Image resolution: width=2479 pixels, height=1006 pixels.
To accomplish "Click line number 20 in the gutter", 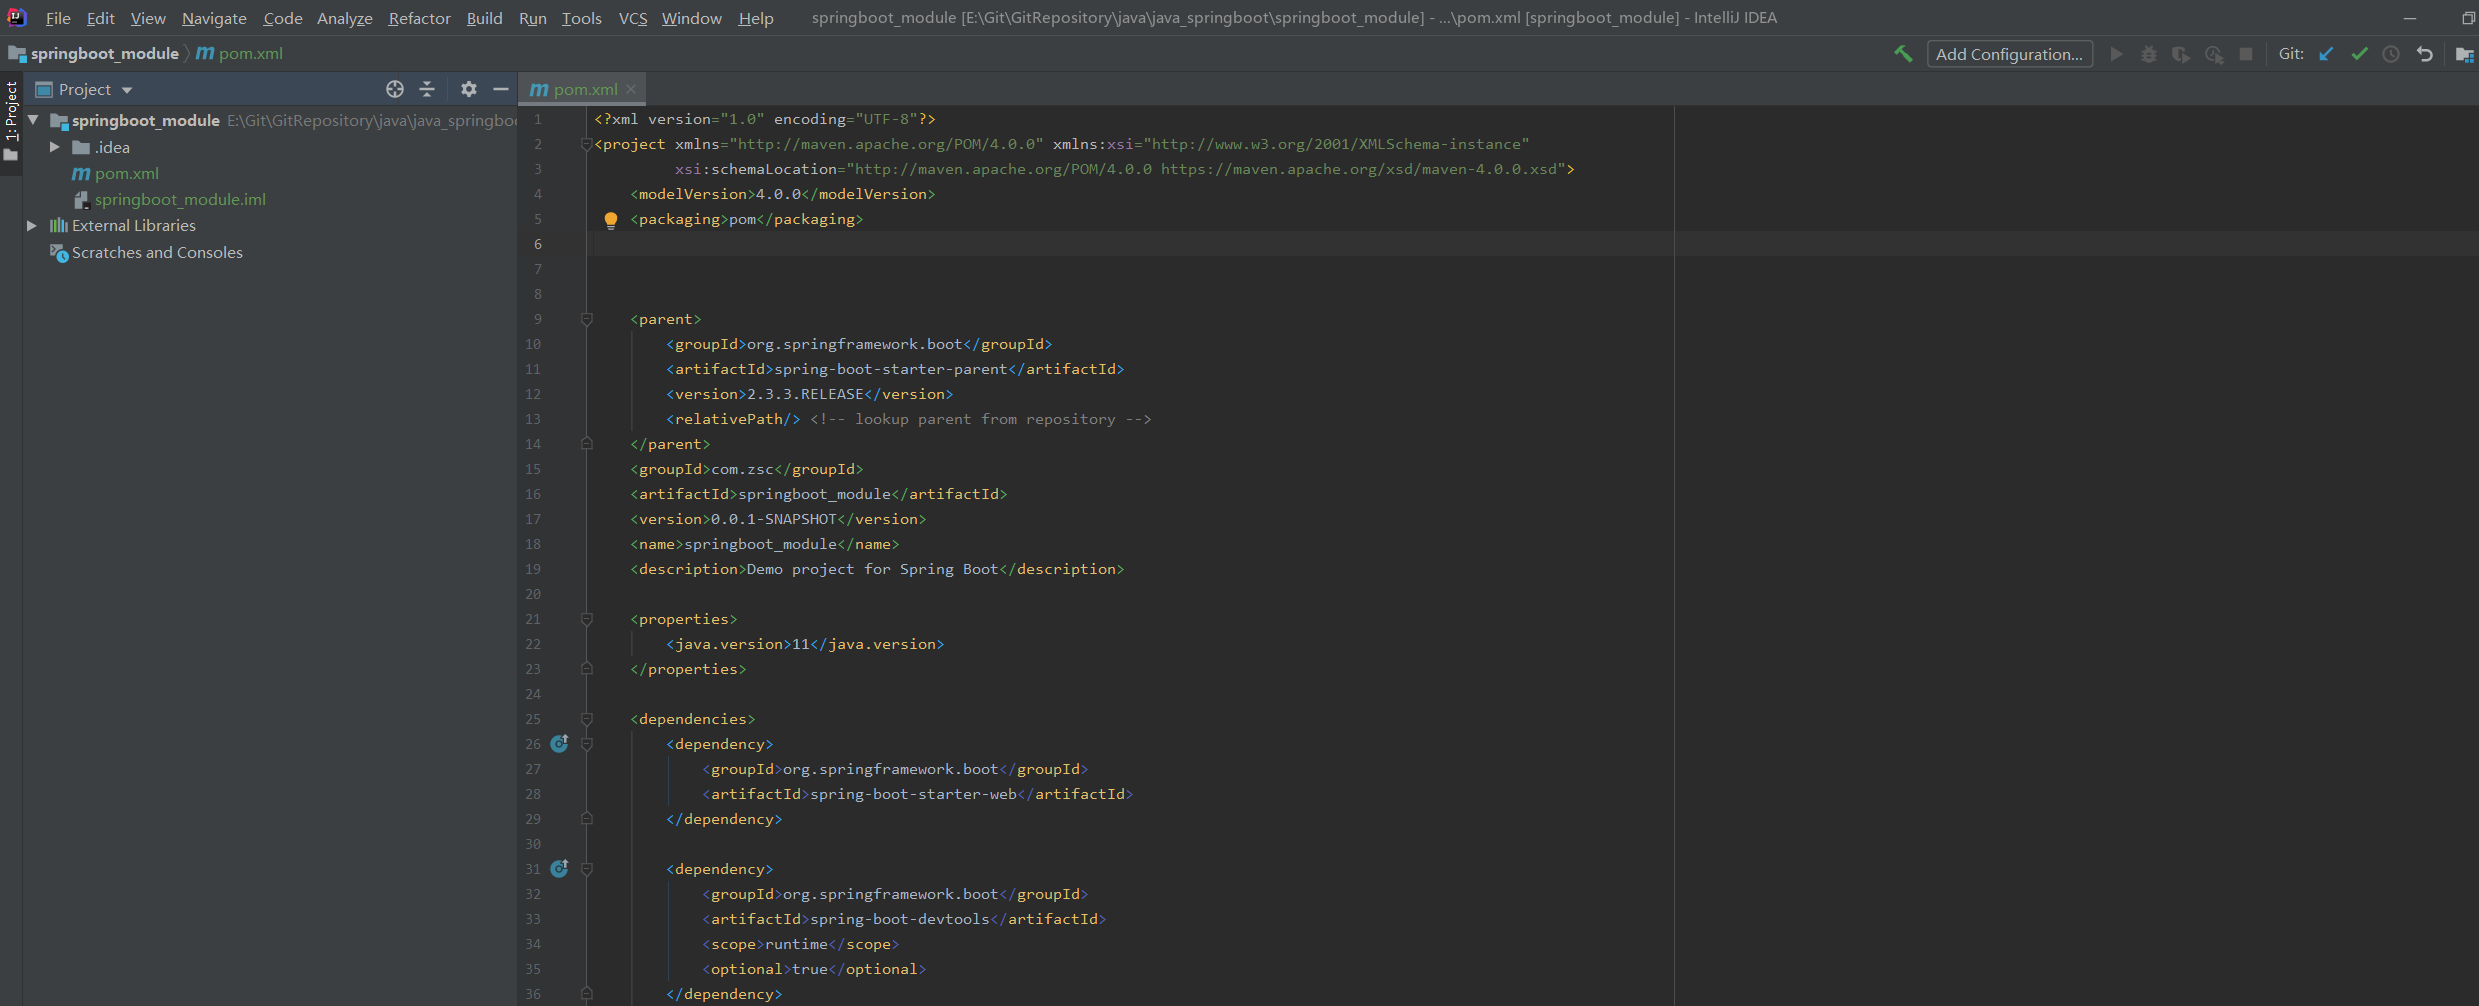I will 533,594.
